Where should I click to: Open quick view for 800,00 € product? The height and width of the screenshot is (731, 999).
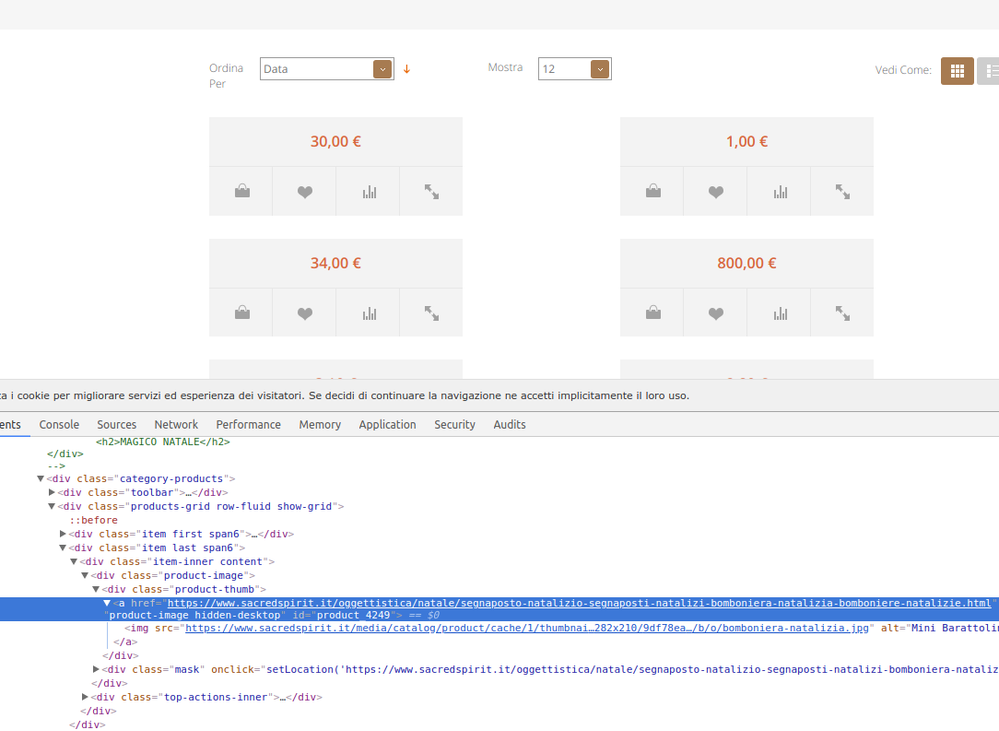point(843,313)
